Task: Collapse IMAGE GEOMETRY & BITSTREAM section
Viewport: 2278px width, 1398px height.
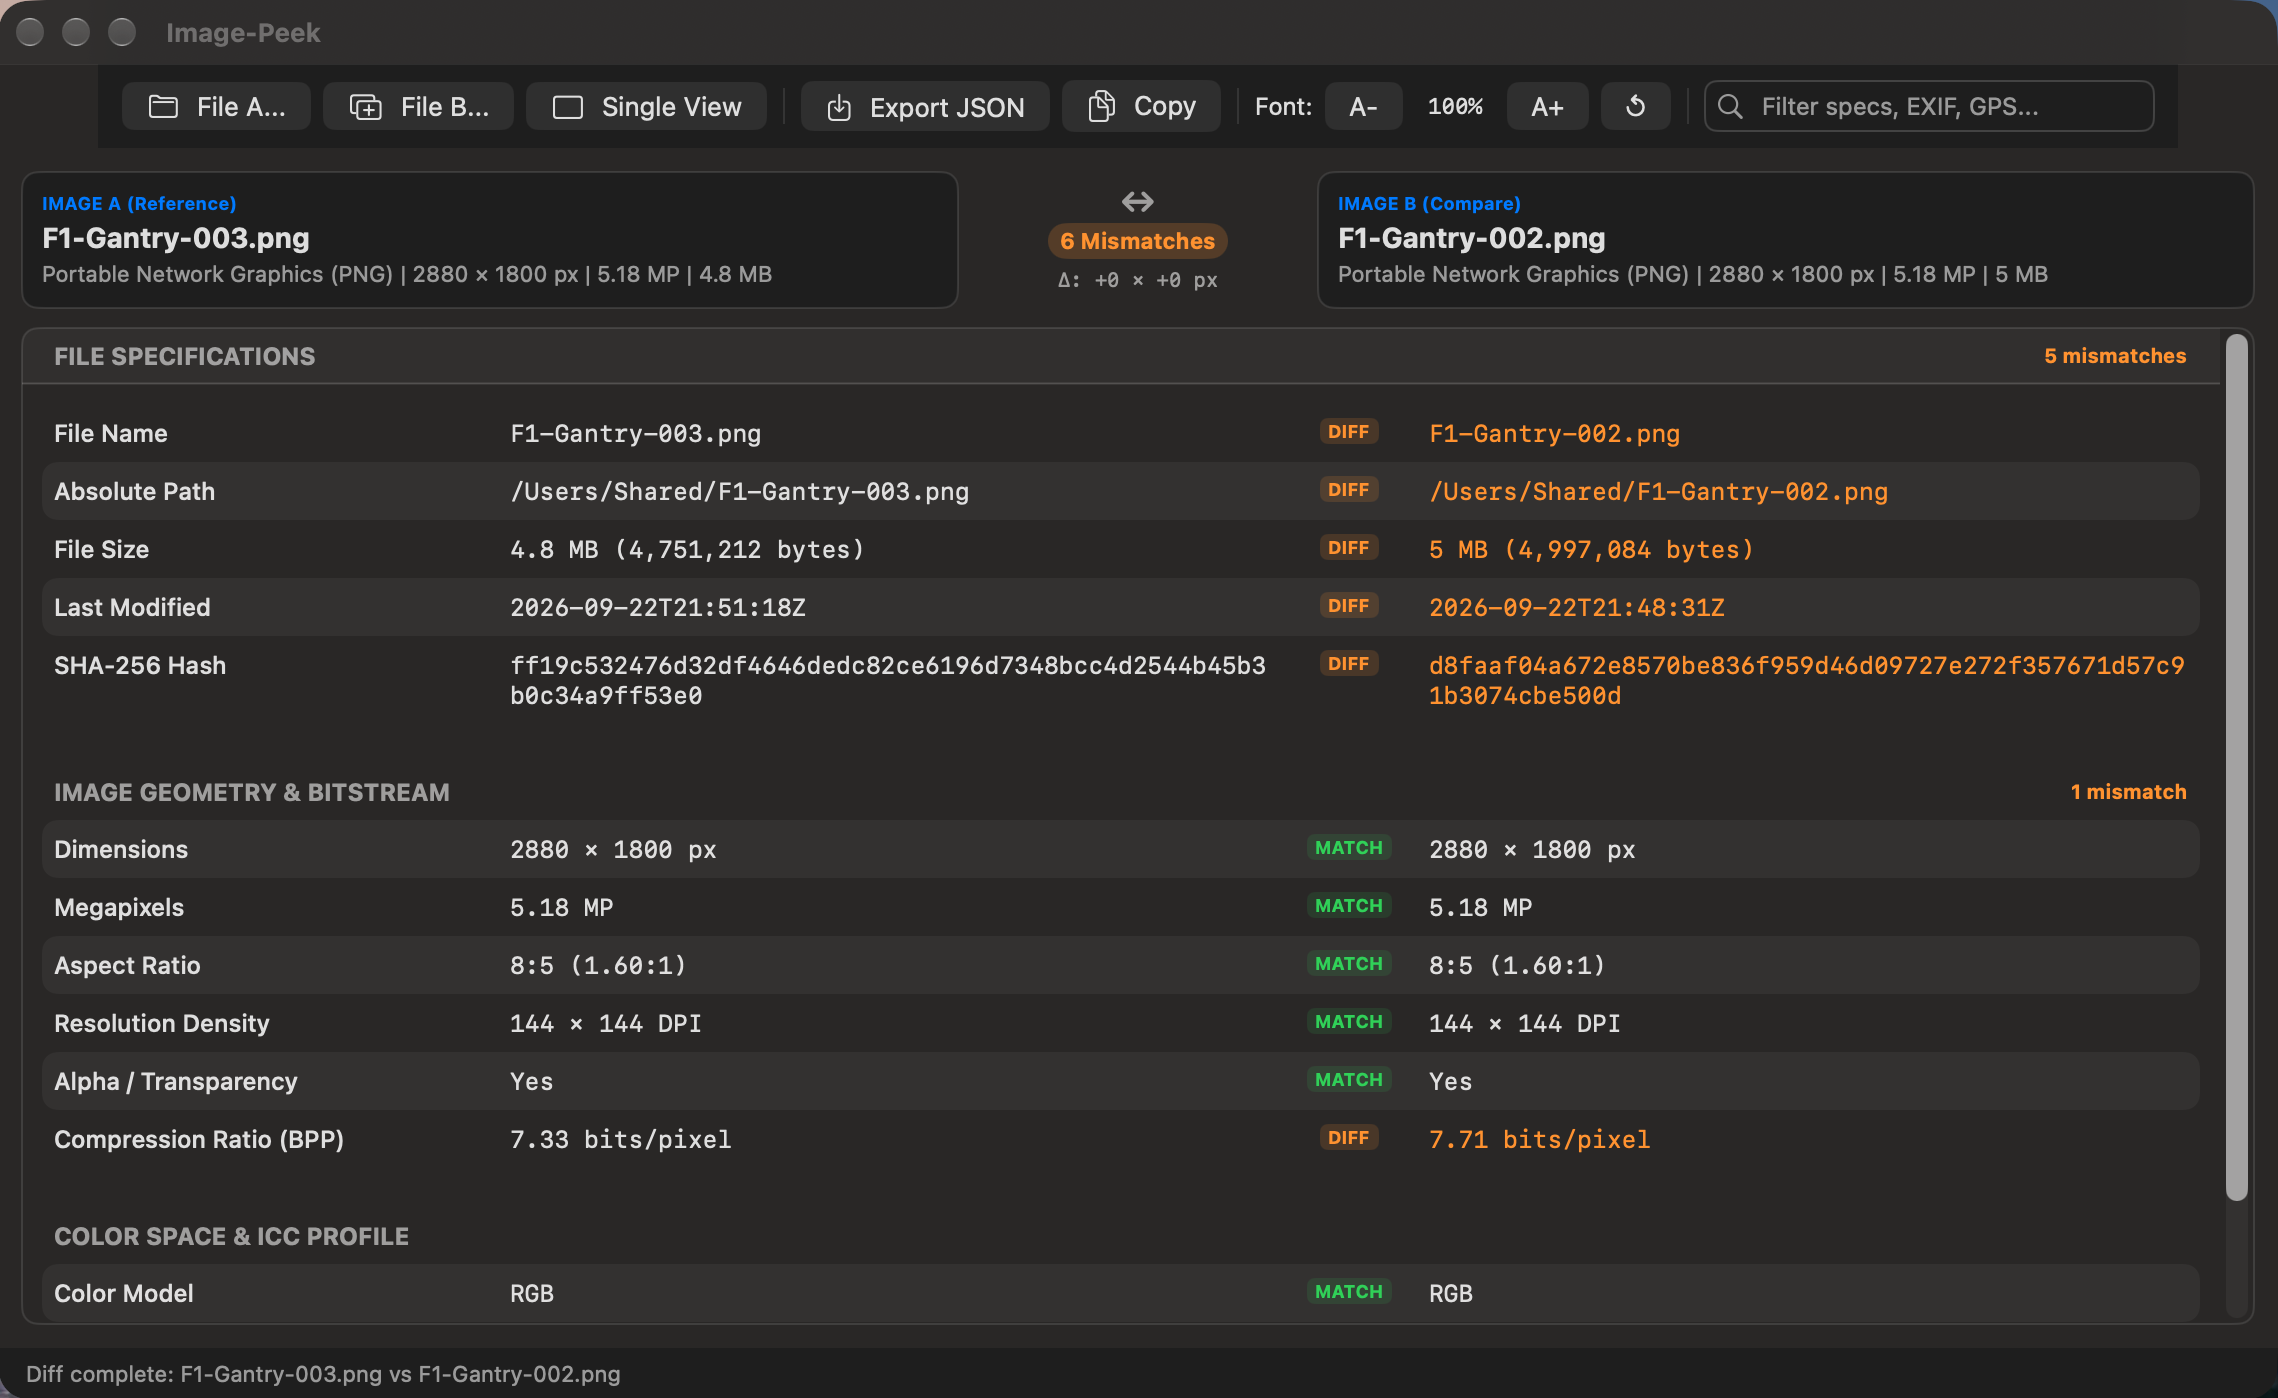Action: pyautogui.click(x=1121, y=792)
